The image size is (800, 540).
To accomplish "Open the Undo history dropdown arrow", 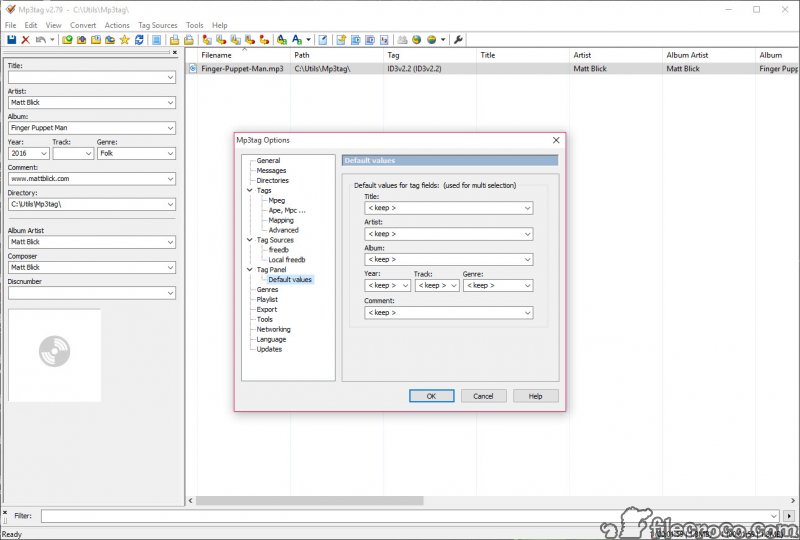I will click(x=52, y=40).
